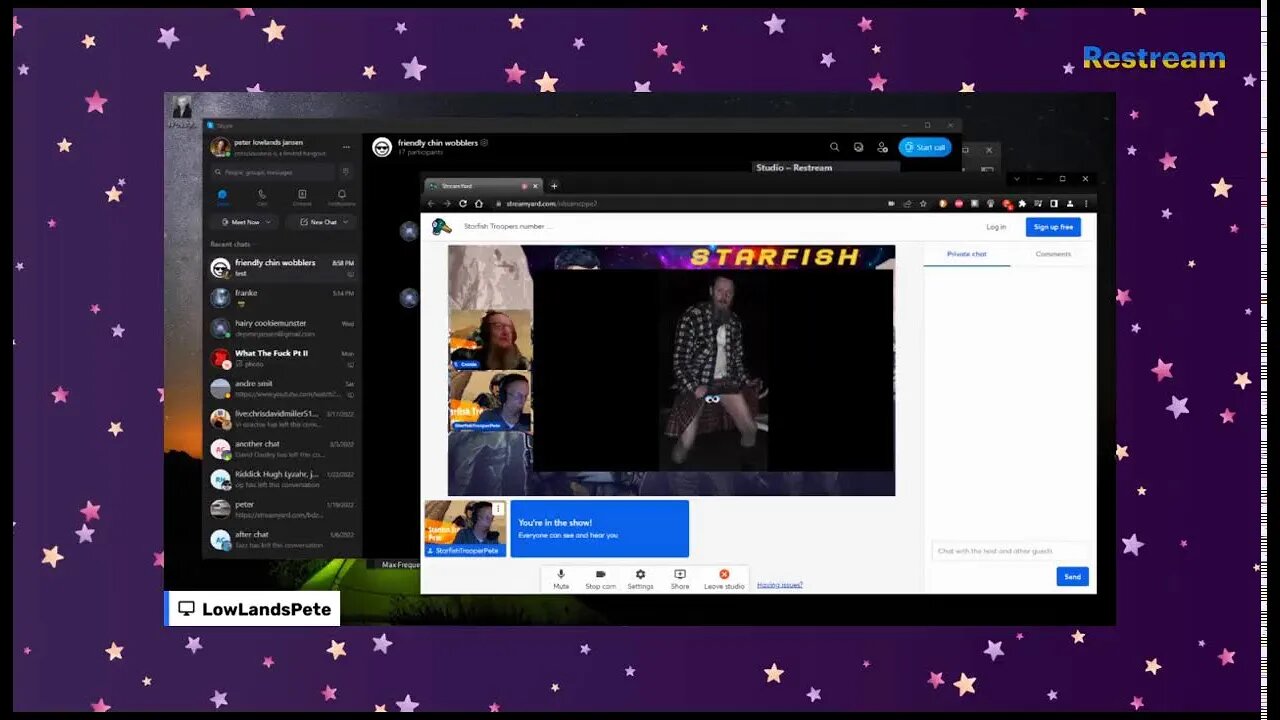
Task: Open browser share page icon
Action: 907,203
